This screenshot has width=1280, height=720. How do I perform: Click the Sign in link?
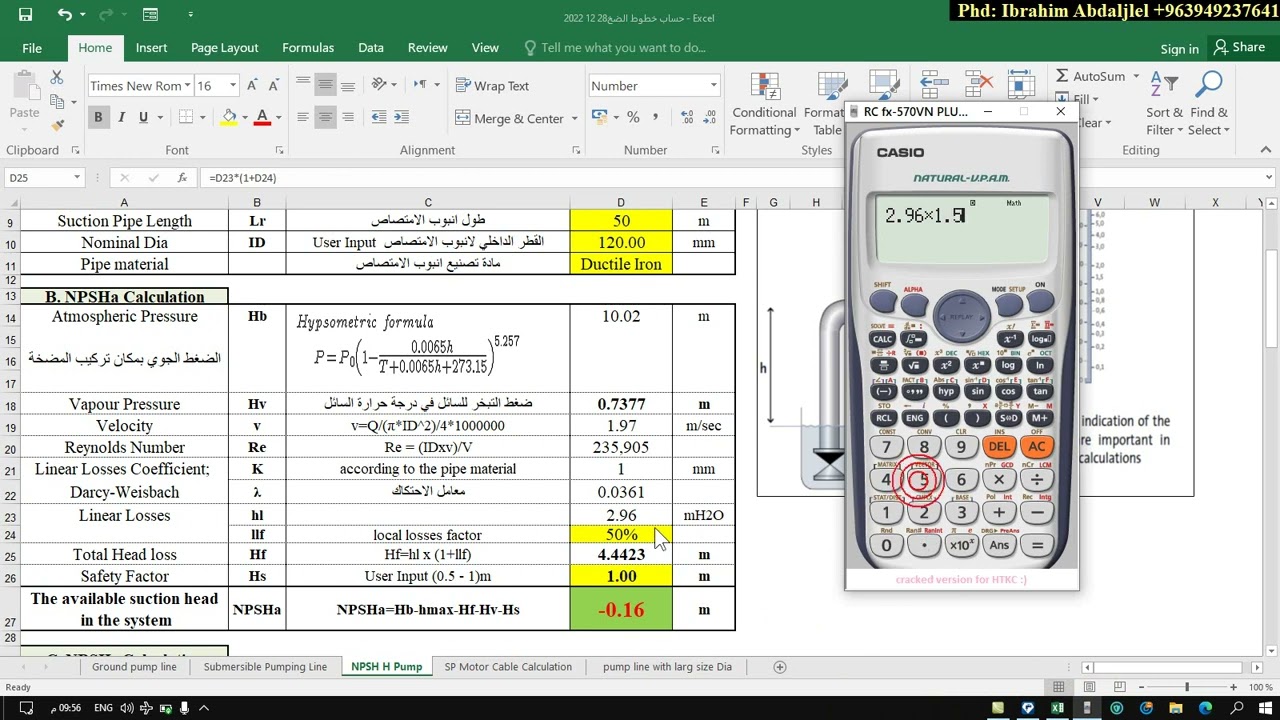tap(1180, 49)
